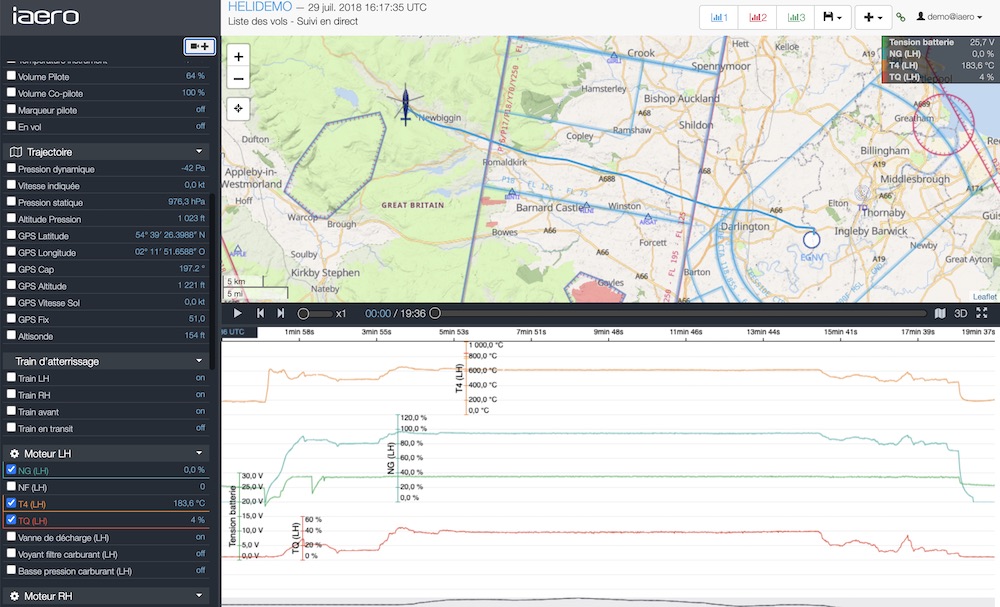
Task: Enable the NF (LH) checkbox
Action: (x=12, y=487)
